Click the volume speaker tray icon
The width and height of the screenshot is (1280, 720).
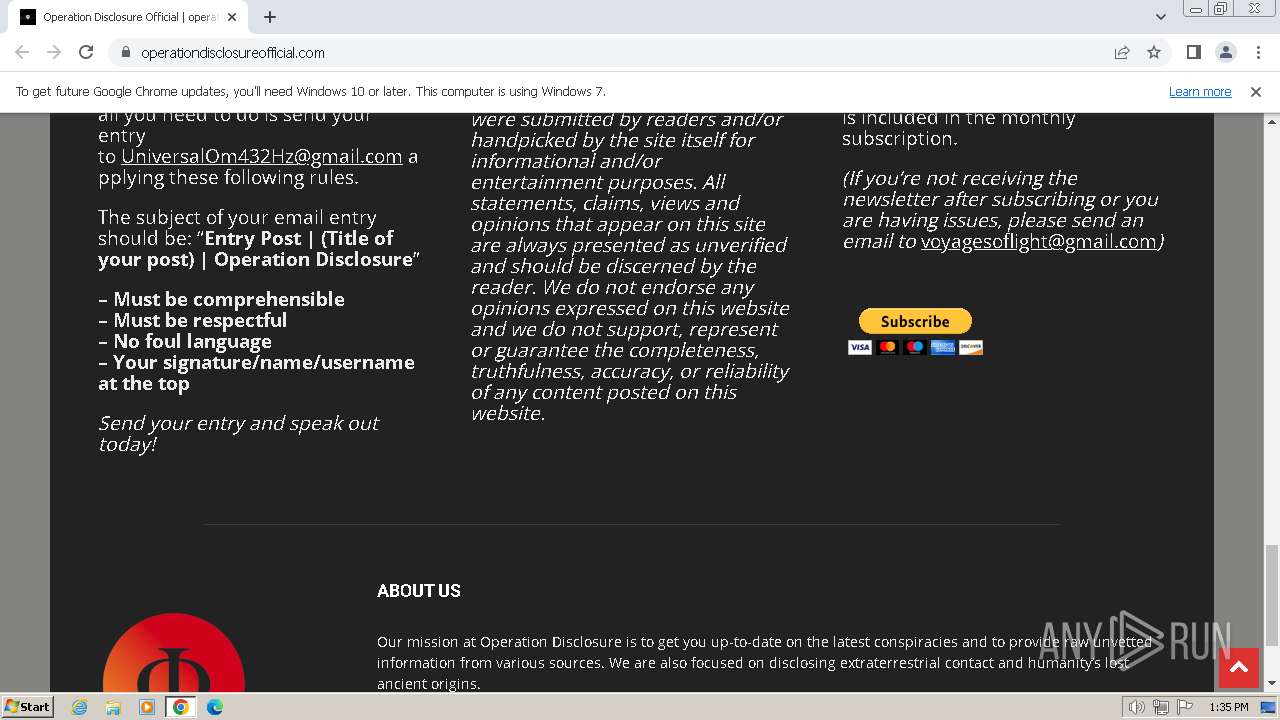[1136, 707]
